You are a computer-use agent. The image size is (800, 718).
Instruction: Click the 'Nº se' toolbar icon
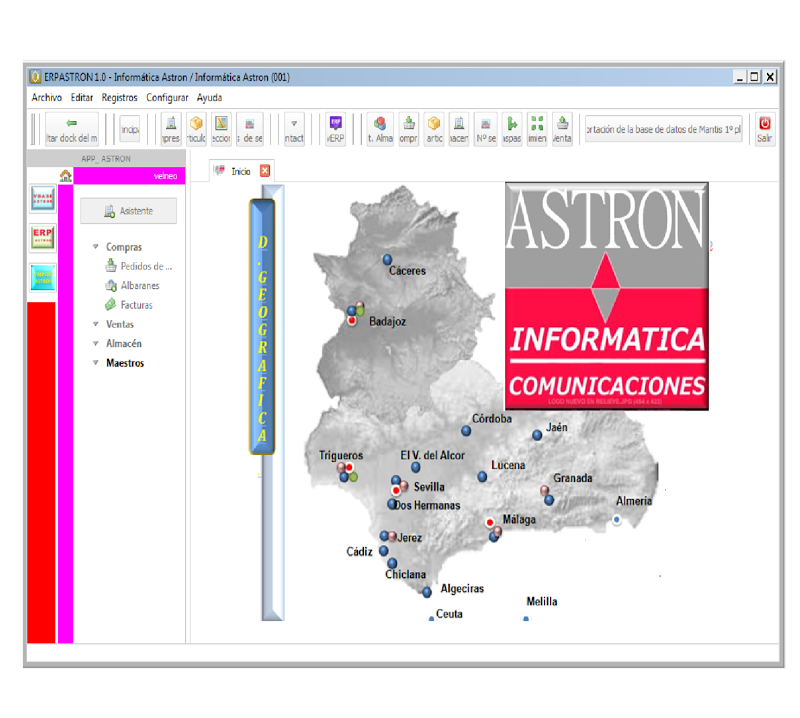[x=486, y=129]
